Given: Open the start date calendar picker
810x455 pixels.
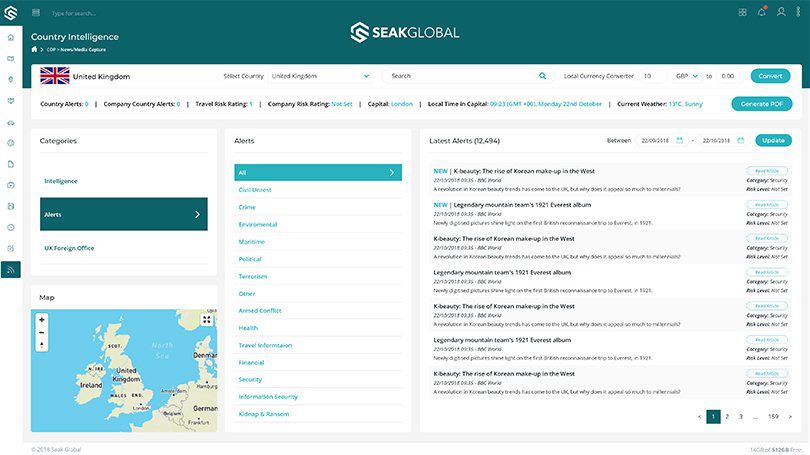Looking at the screenshot, I should (679, 141).
